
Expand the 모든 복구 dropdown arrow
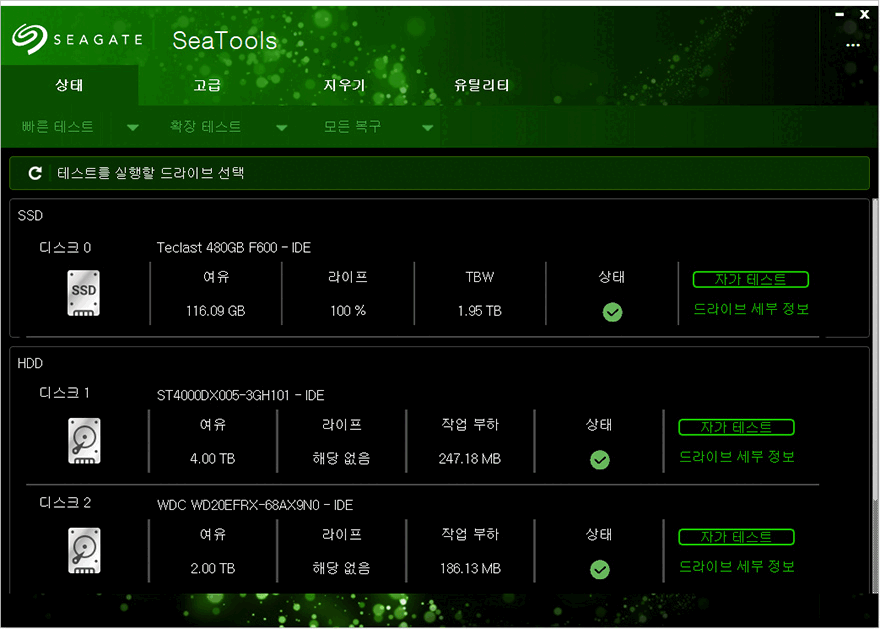pos(428,127)
